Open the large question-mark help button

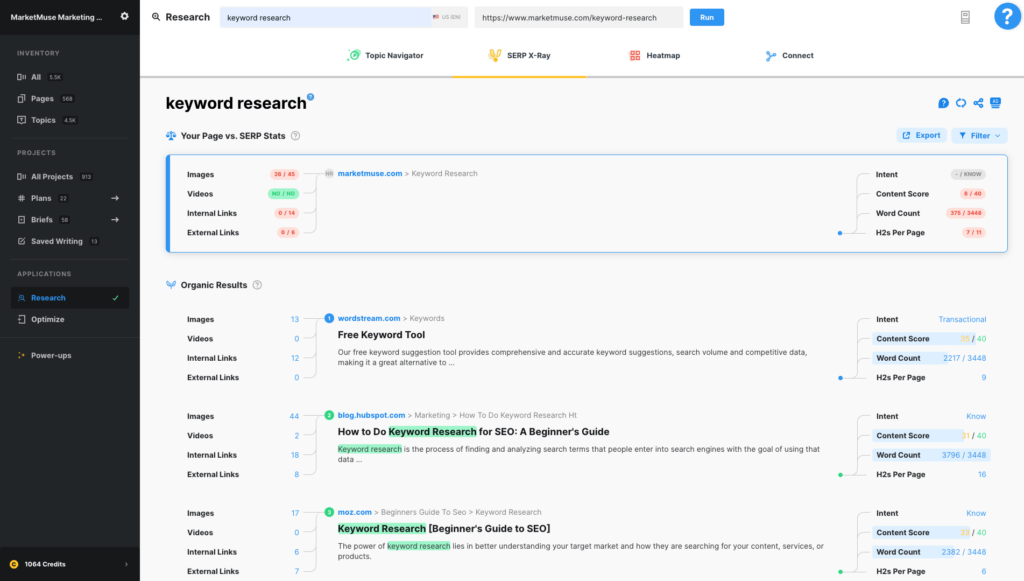coord(1007,16)
